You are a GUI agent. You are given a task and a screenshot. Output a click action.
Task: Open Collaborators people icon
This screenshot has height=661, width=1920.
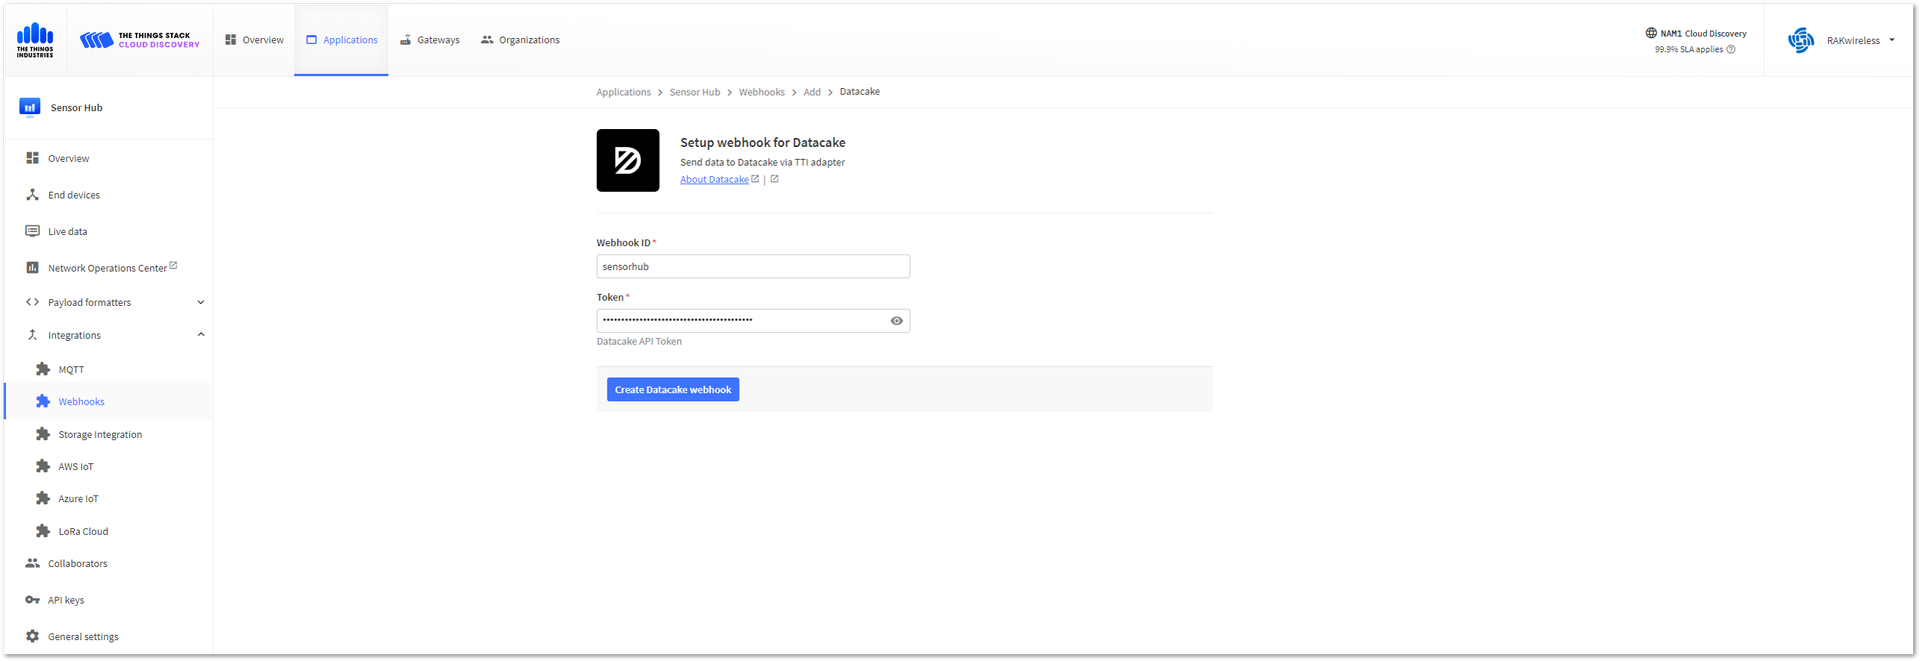[32, 563]
